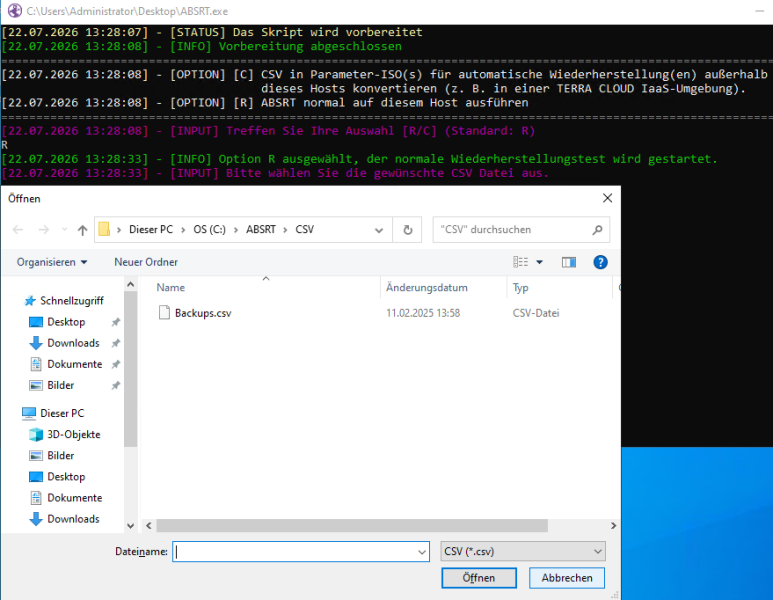Click the pin icon beside pinned Desktop
Image resolution: width=773 pixels, height=600 pixels.
[x=116, y=322]
